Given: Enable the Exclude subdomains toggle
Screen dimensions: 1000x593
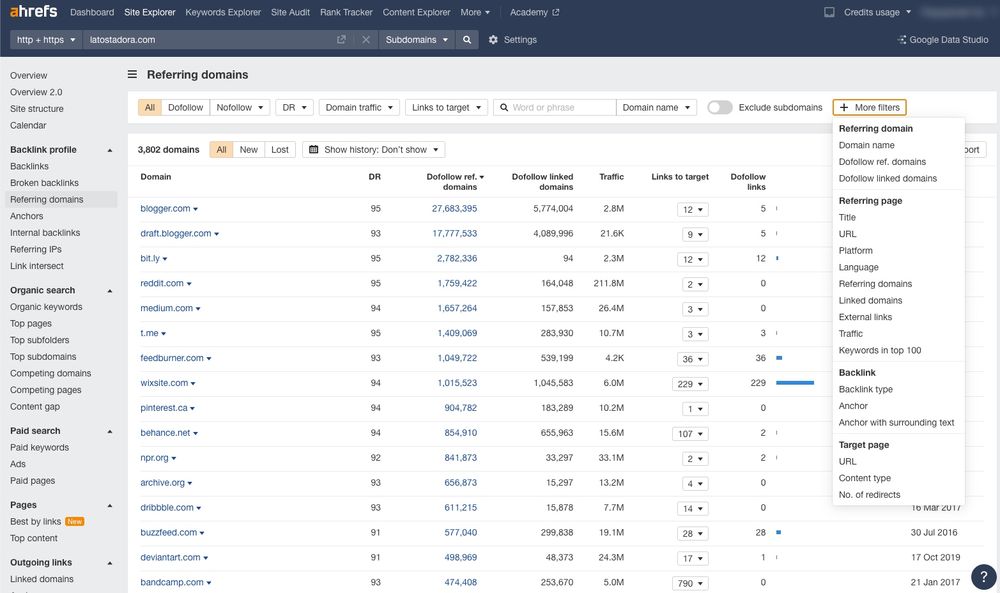Looking at the screenshot, I should (x=720, y=106).
